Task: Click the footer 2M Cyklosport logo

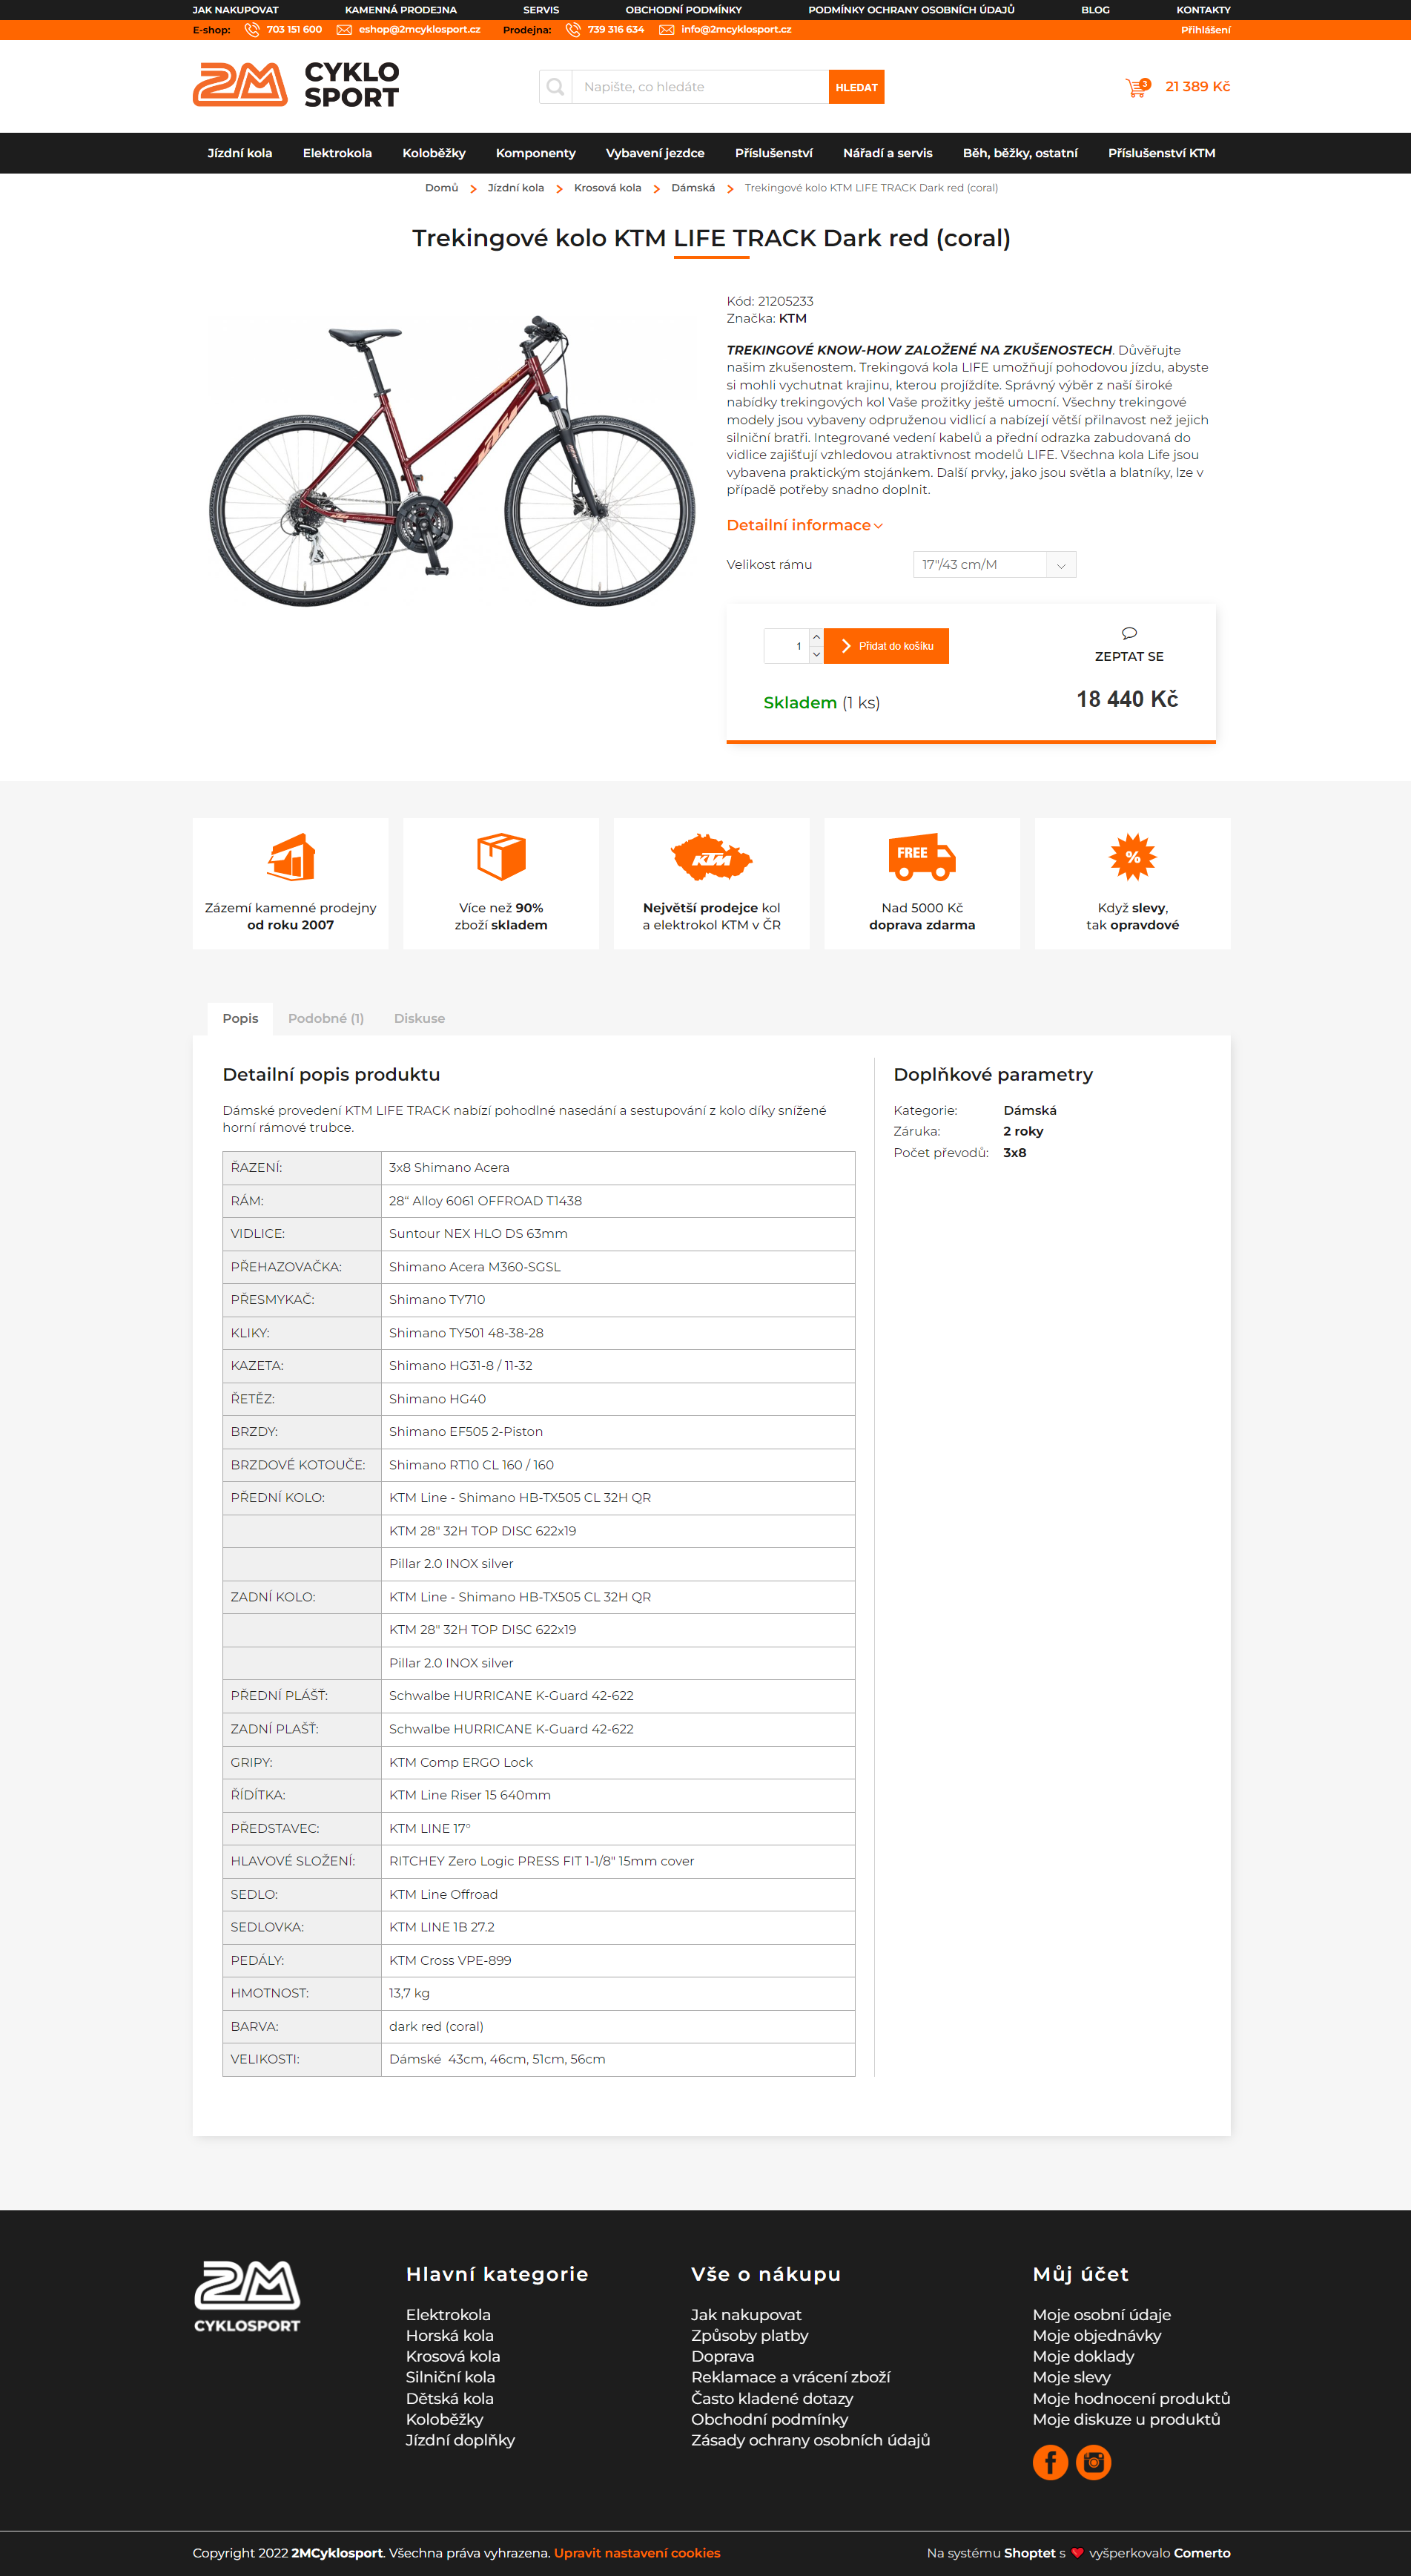Action: (x=247, y=2296)
